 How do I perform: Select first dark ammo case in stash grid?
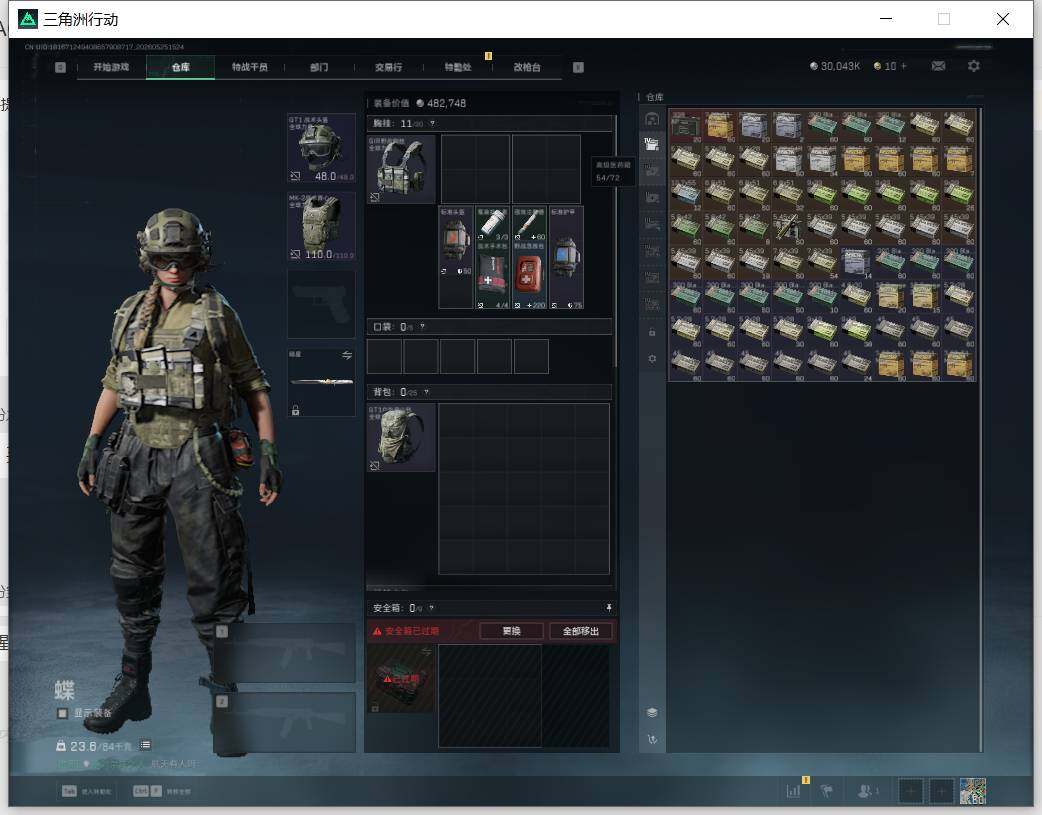pyautogui.click(x=686, y=126)
